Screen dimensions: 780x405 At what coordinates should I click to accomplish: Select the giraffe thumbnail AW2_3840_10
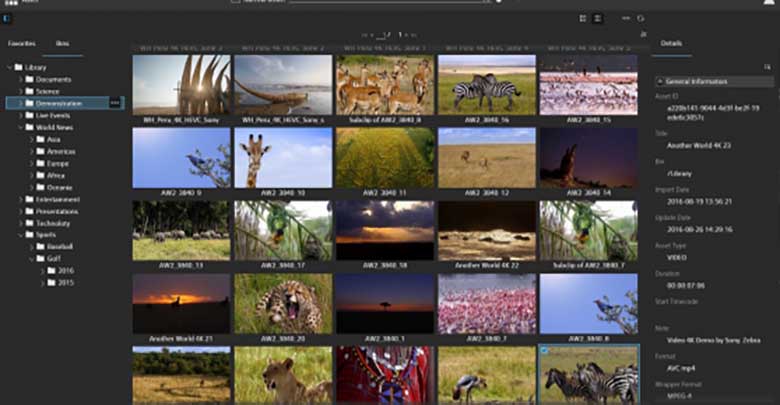point(283,157)
